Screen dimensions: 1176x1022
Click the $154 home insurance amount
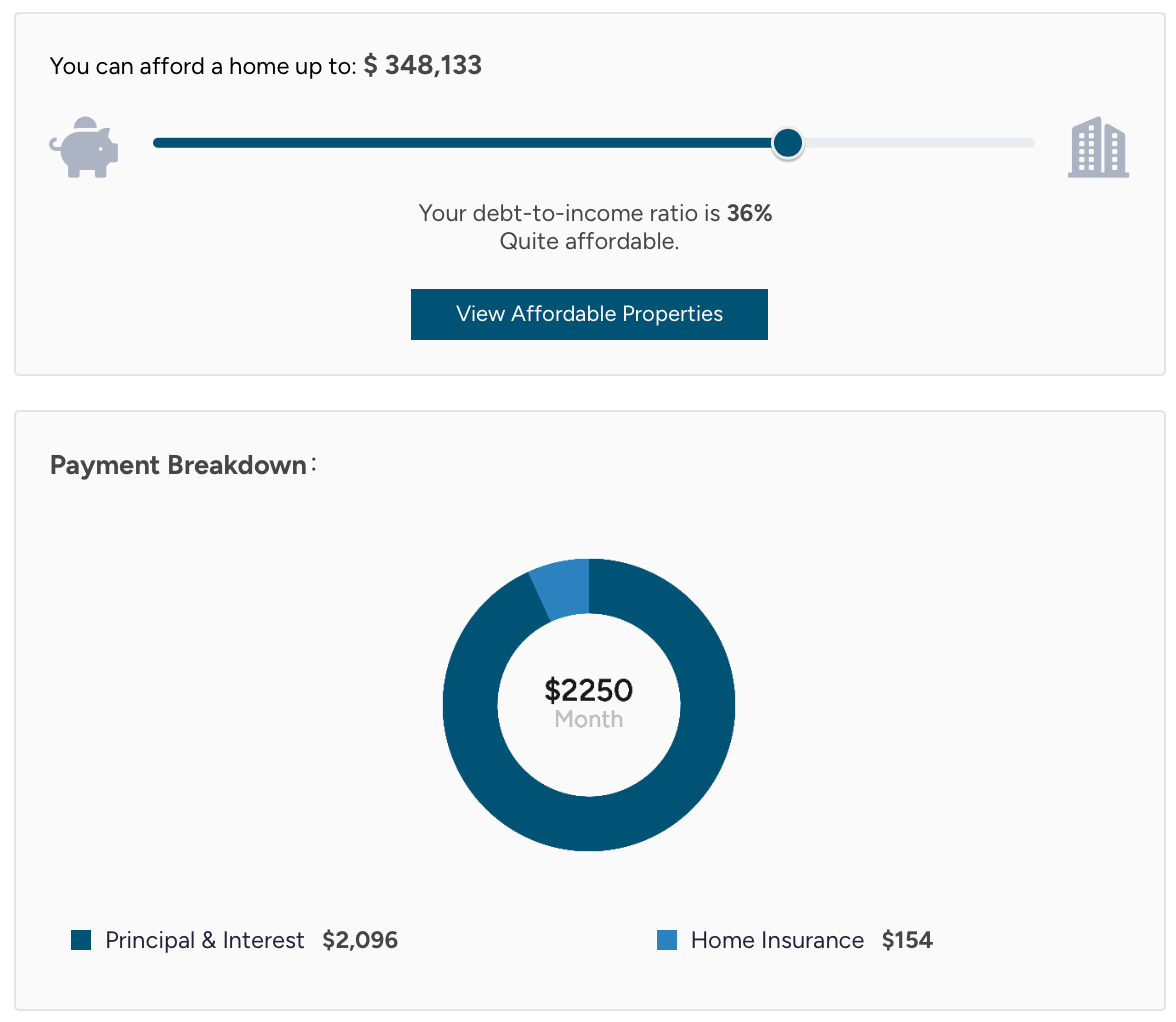tap(907, 940)
